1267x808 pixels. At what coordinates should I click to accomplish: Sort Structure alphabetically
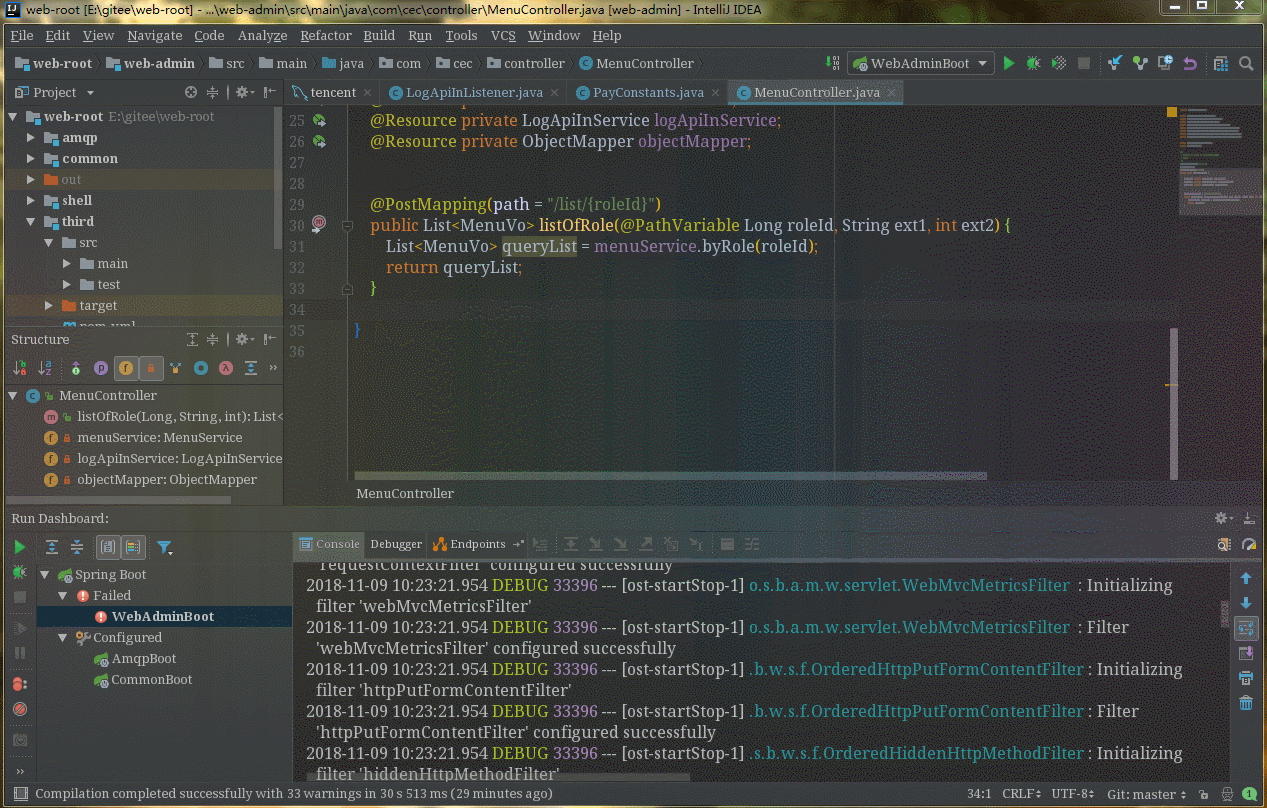[45, 368]
